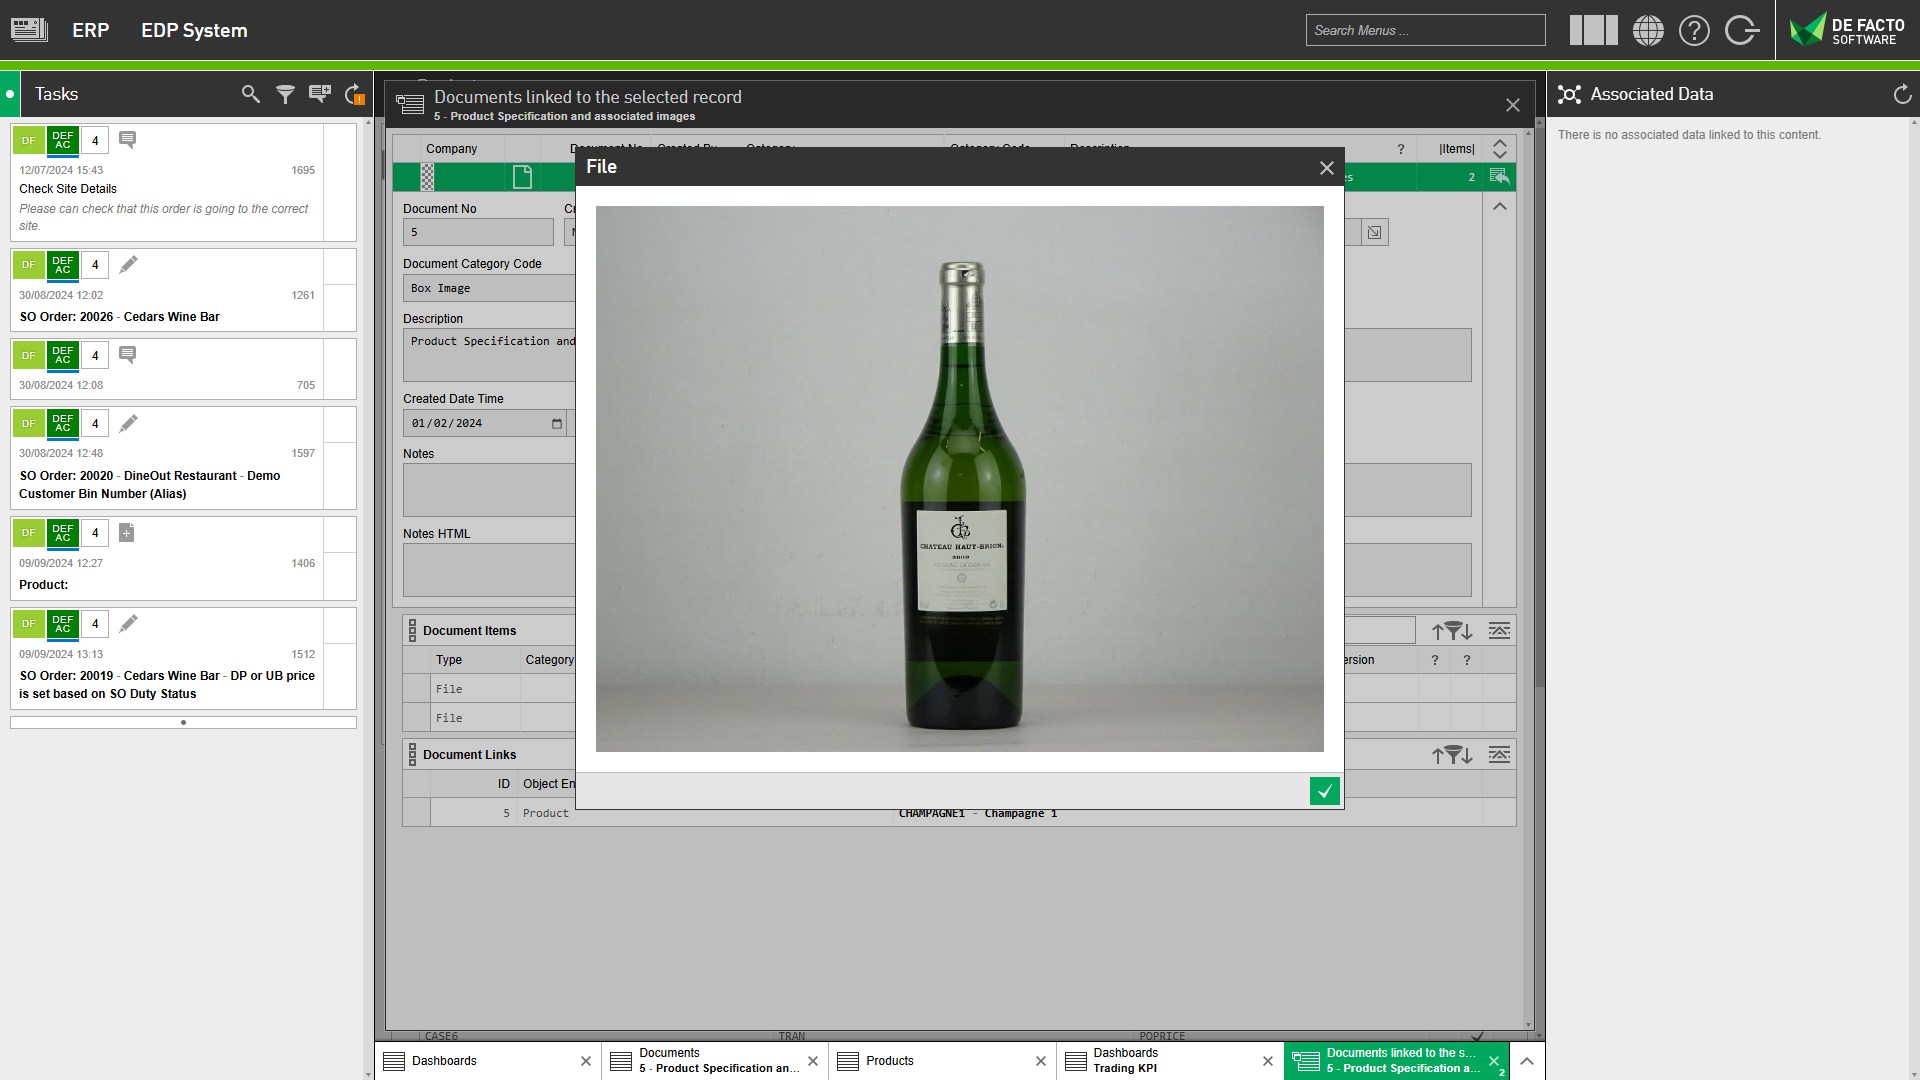Click the column layout icon in top bar
The width and height of the screenshot is (1920, 1080).
[x=1593, y=30]
